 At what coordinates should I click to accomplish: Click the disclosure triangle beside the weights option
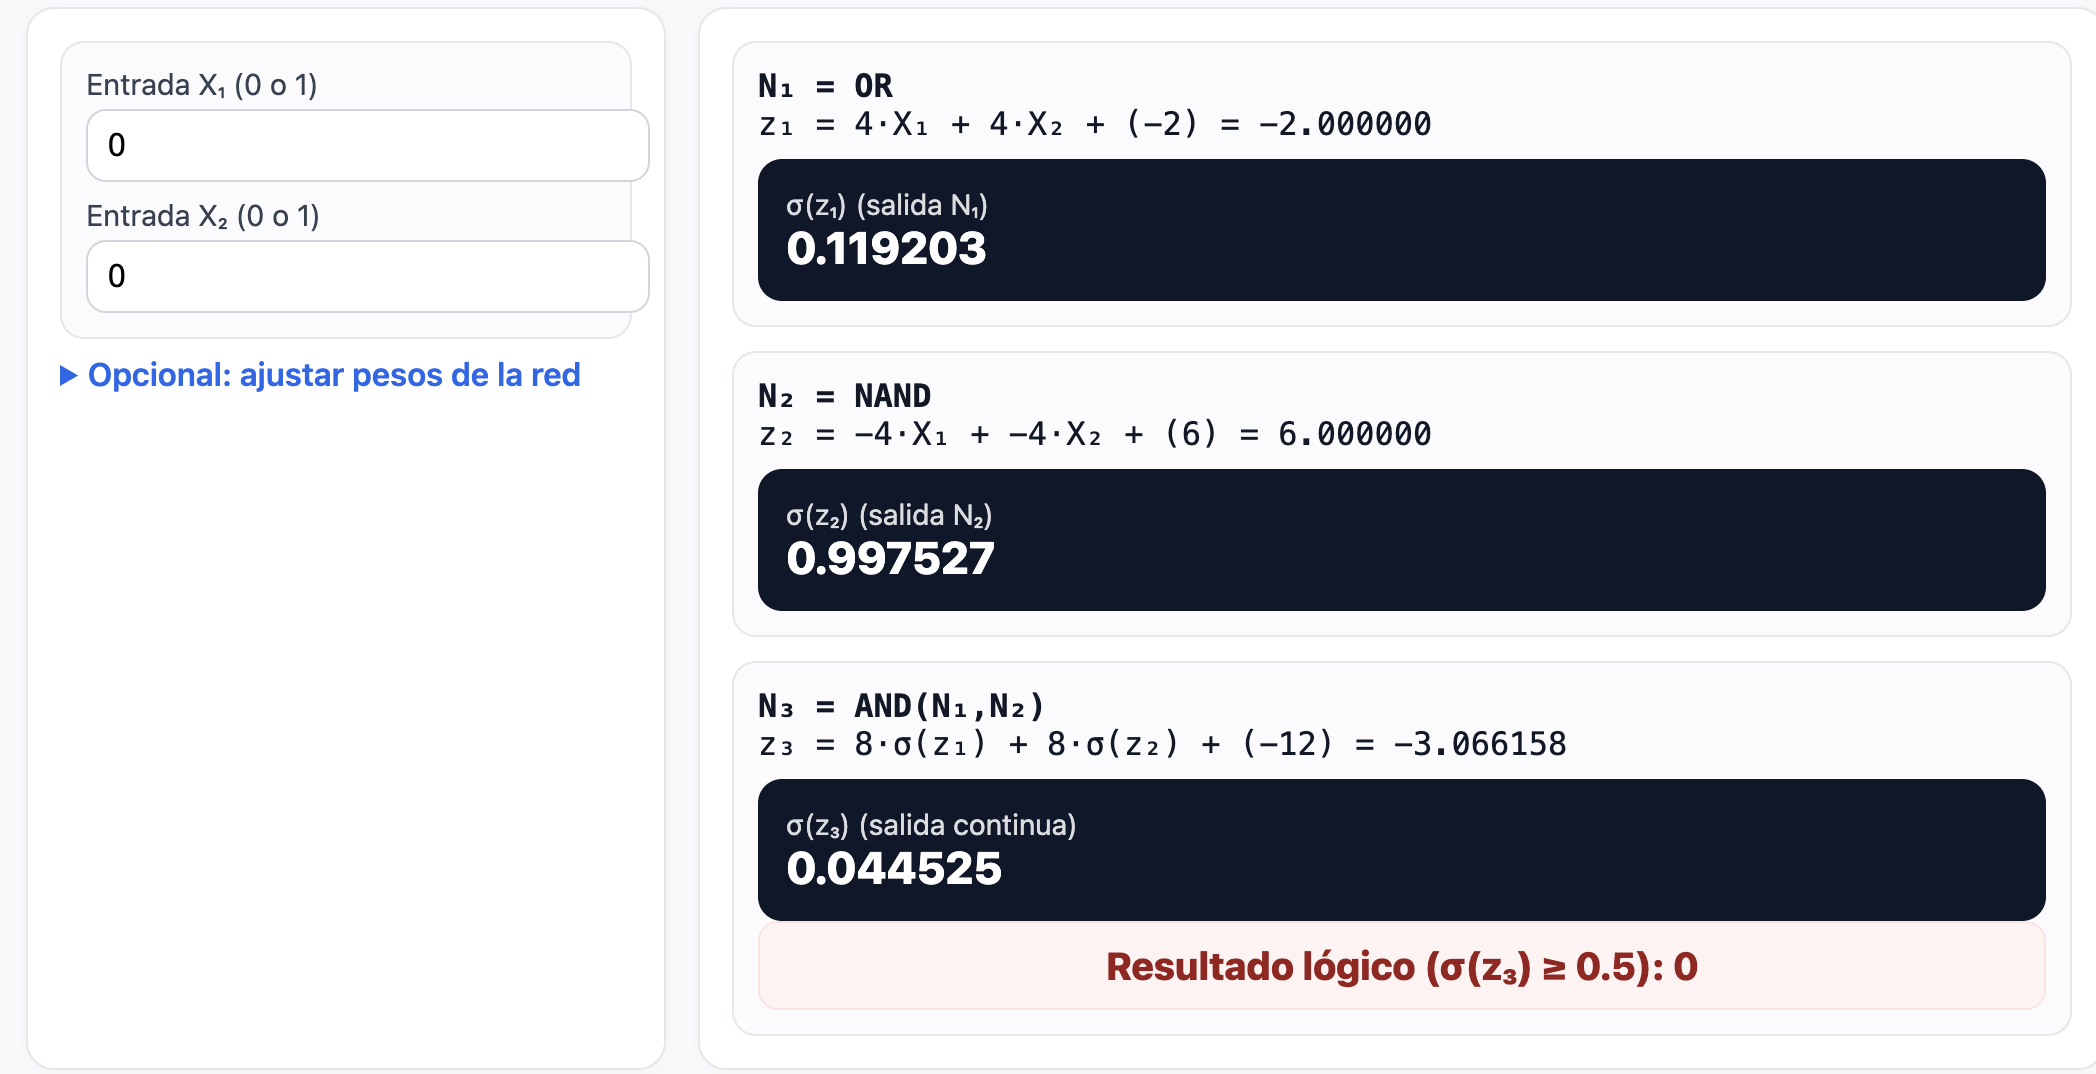coord(68,375)
